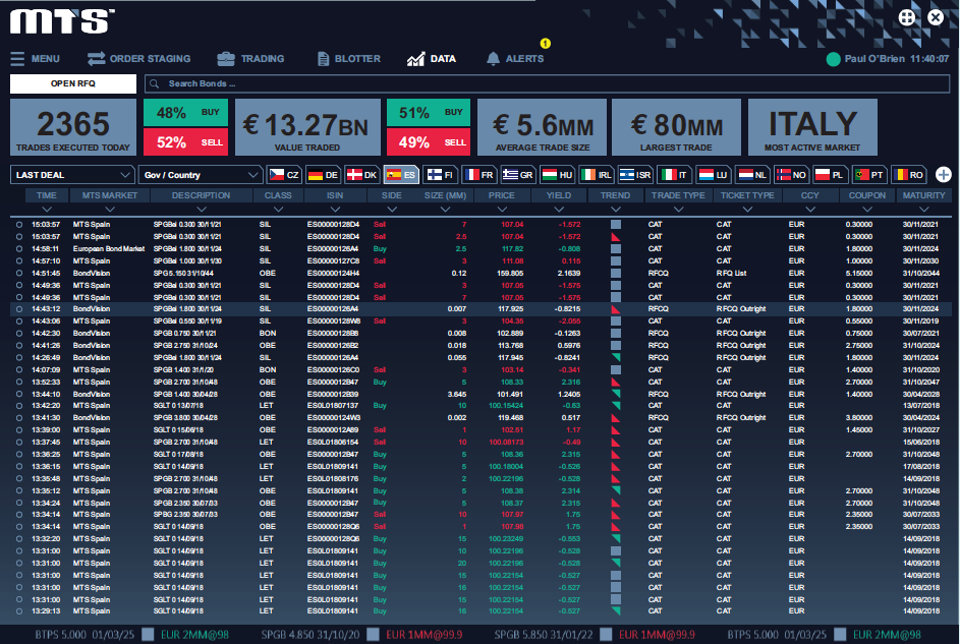Click red 52% SELL indicator
This screenshot has height=644, width=960.
coord(186,142)
